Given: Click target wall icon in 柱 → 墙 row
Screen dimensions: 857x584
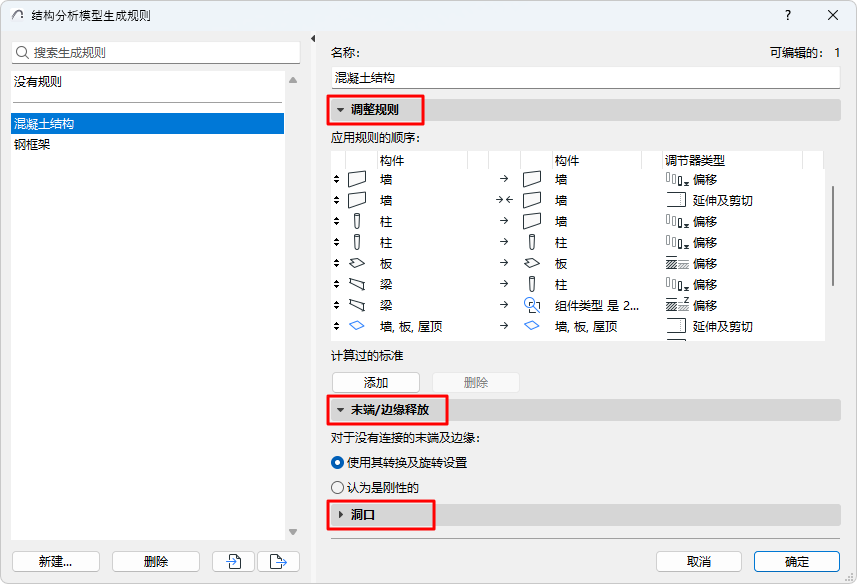Looking at the screenshot, I should [x=532, y=221].
